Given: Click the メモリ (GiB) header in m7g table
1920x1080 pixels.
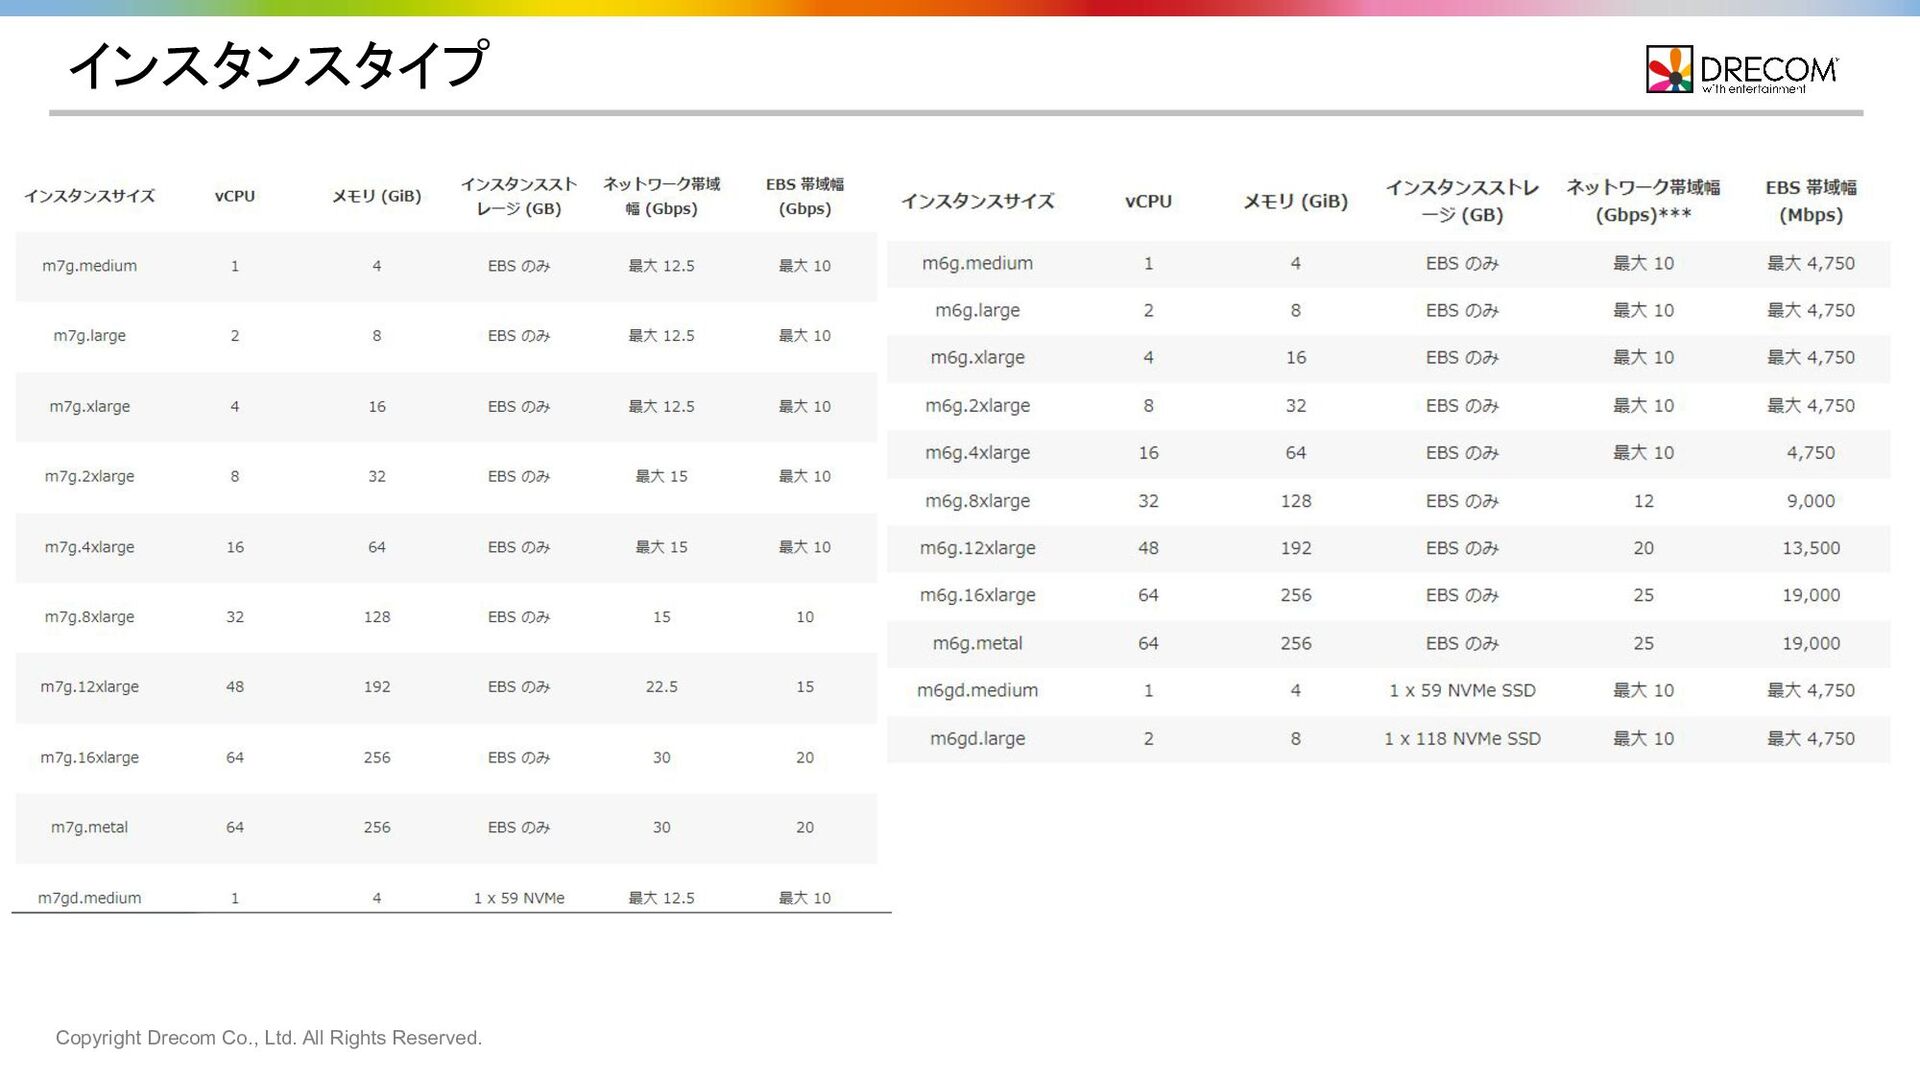Looking at the screenshot, I should click(376, 196).
